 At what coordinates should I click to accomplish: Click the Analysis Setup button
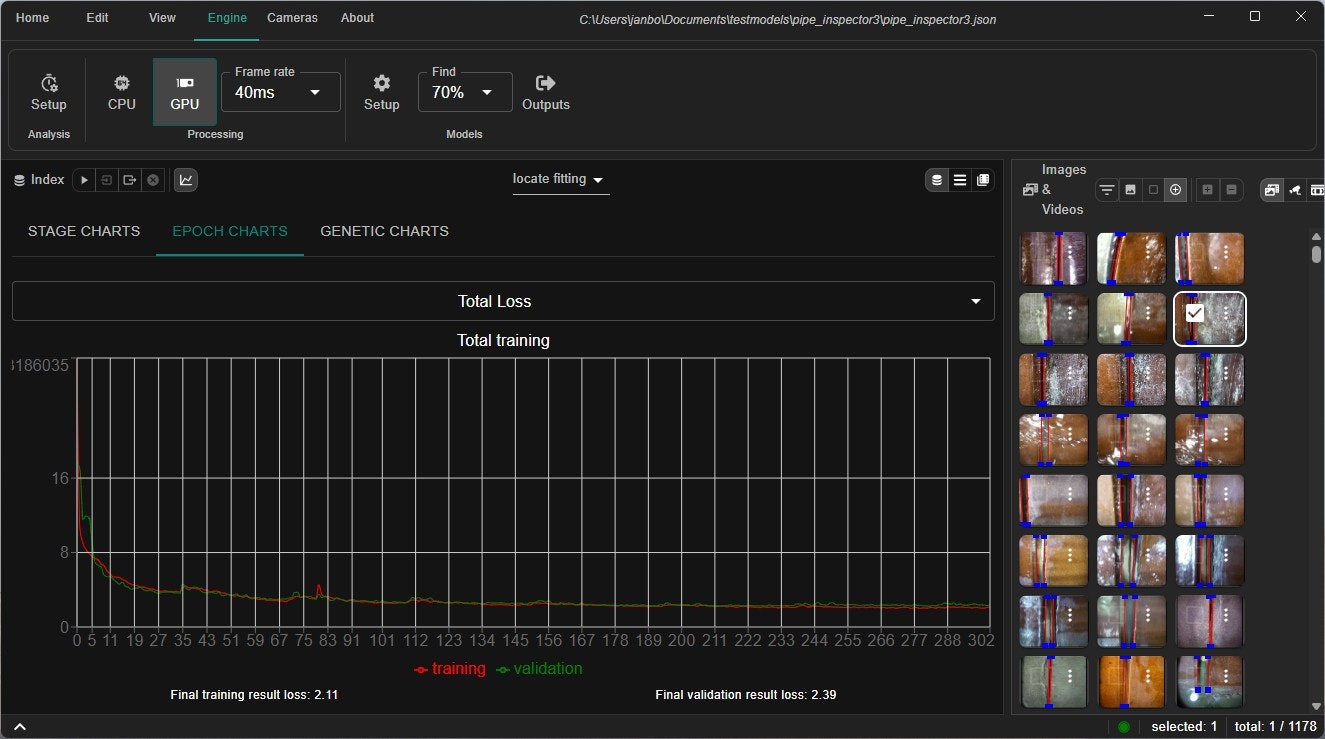(x=48, y=91)
